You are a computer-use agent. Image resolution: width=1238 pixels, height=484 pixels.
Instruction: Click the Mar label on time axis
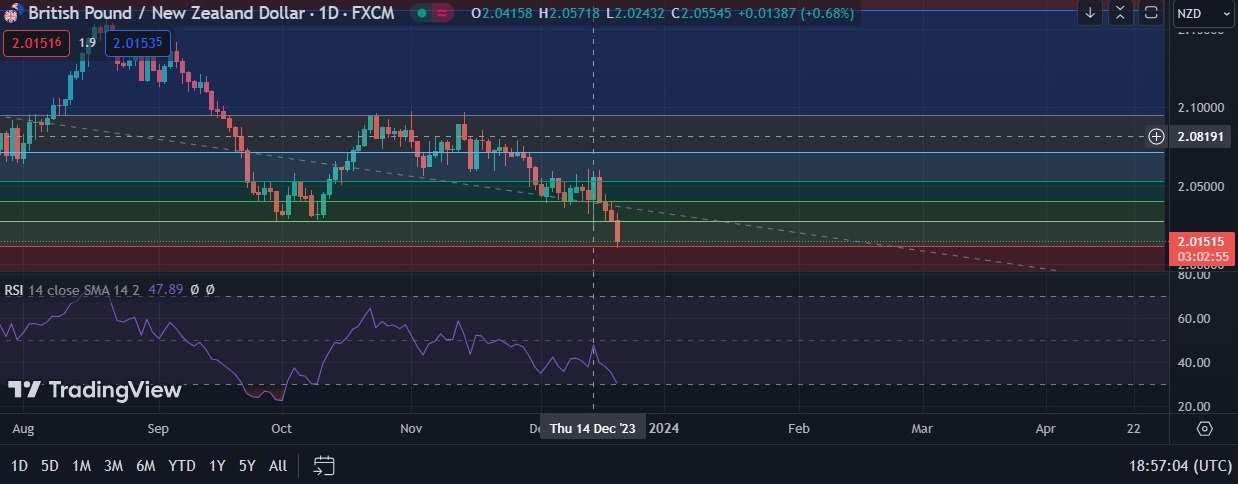(x=922, y=428)
